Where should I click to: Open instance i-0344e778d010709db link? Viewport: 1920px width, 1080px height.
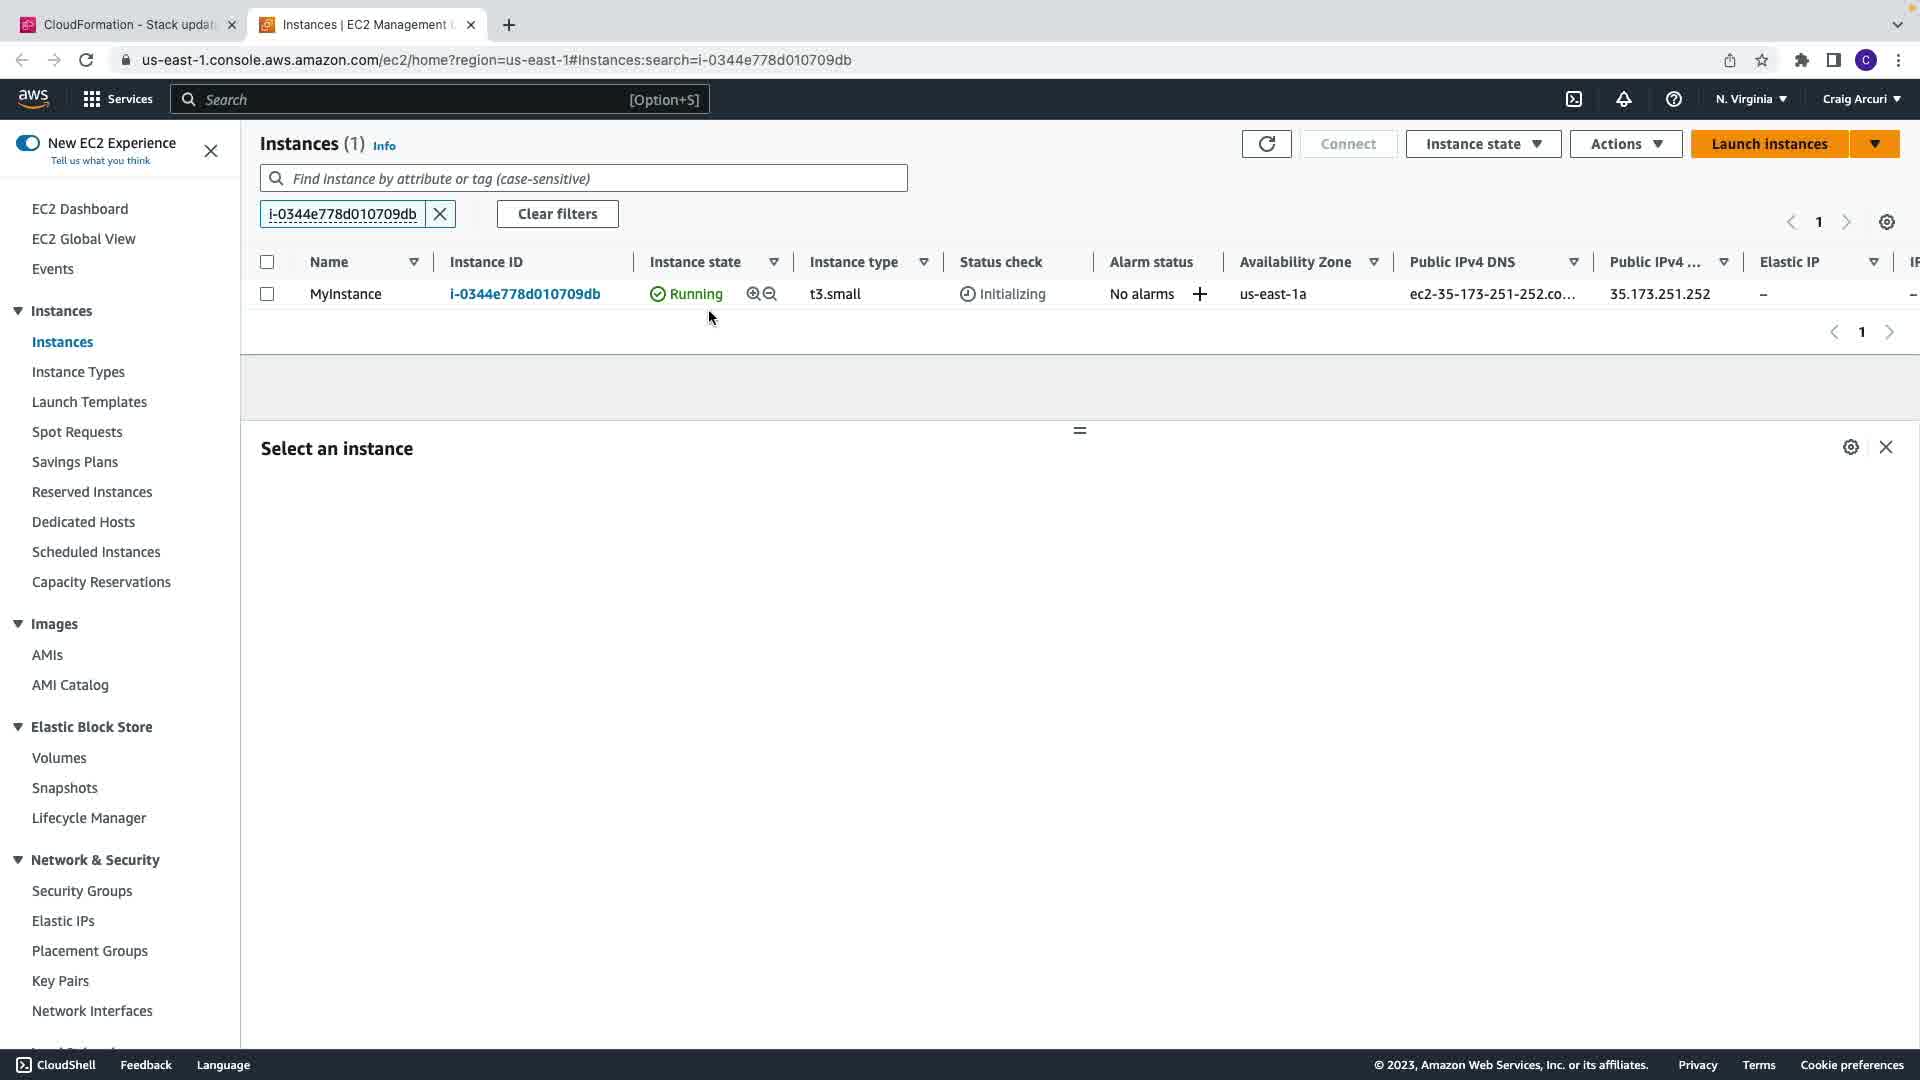(x=525, y=294)
